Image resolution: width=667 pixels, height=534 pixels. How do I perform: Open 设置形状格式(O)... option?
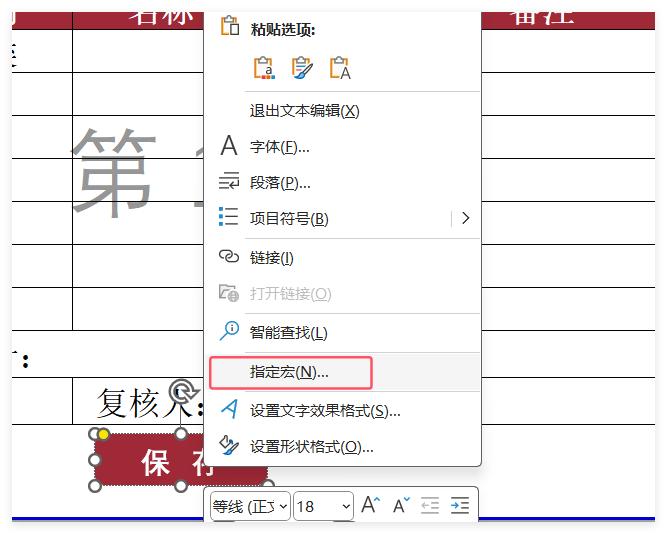point(343,446)
